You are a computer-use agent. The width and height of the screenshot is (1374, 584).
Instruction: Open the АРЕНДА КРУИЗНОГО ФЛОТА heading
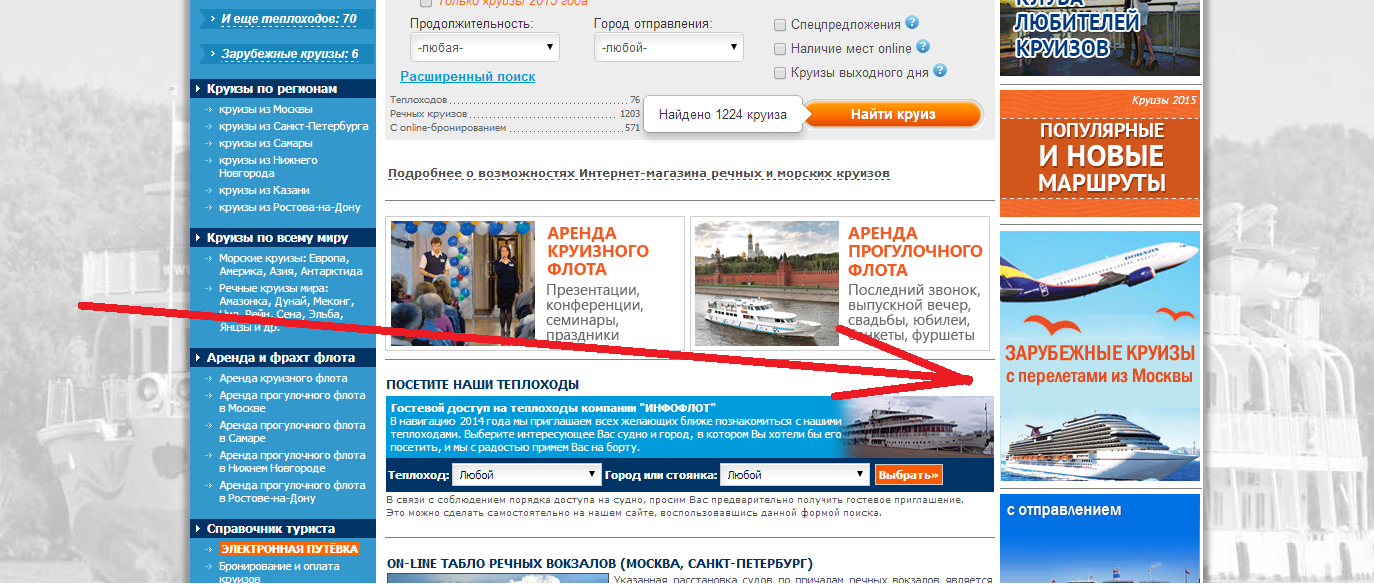pos(597,251)
